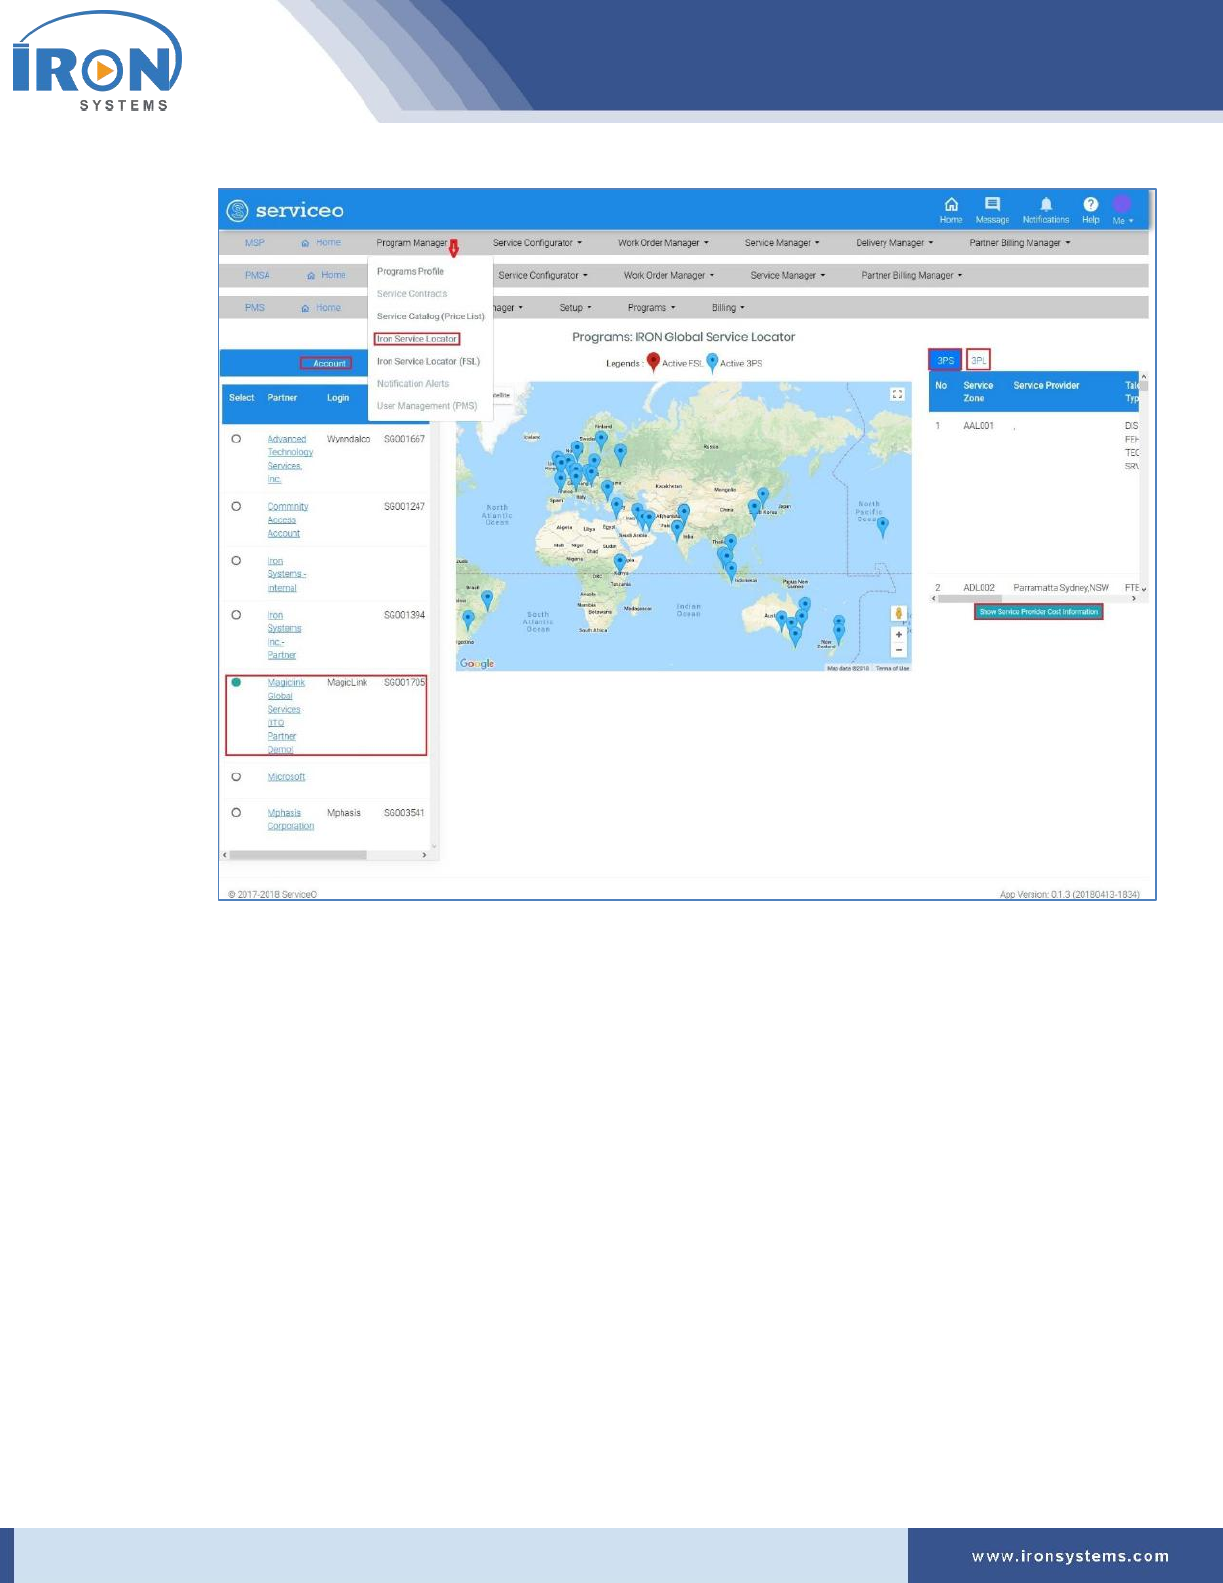
Task: Zoom in the map with plus
Action: click(899, 635)
